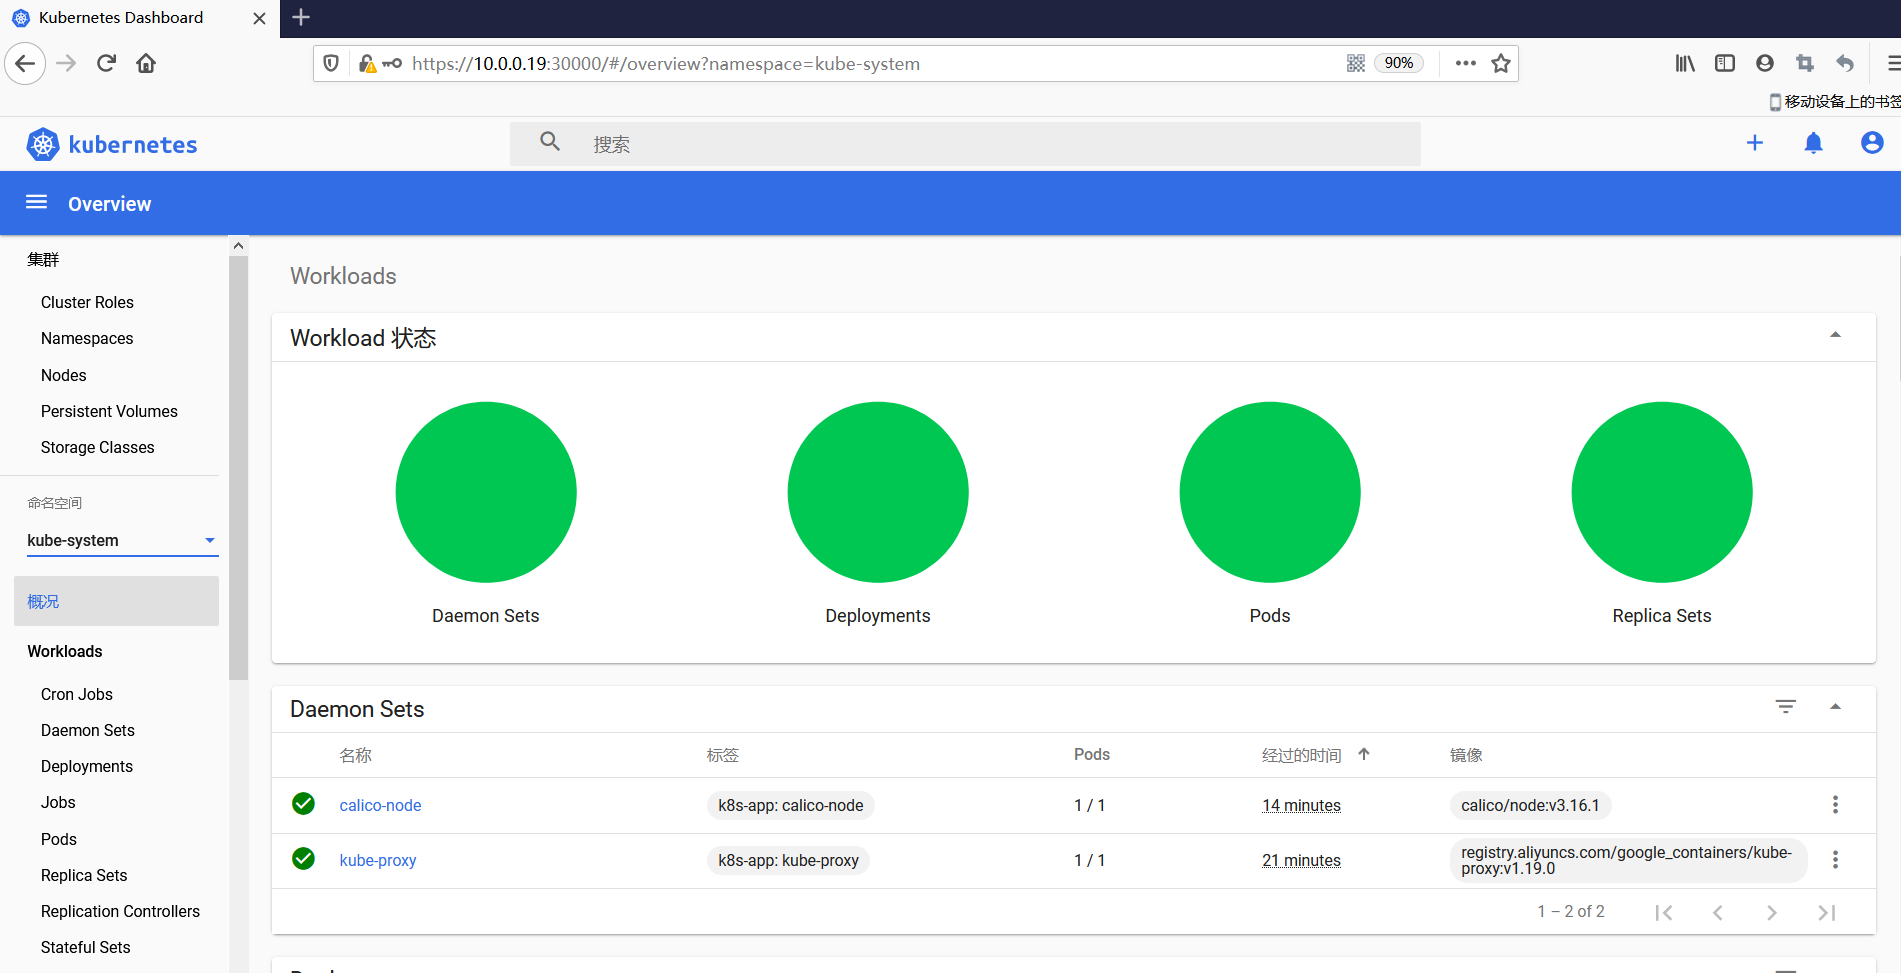Open Cron Jobs in the sidebar
Screen dimensions: 1901x973
point(77,694)
